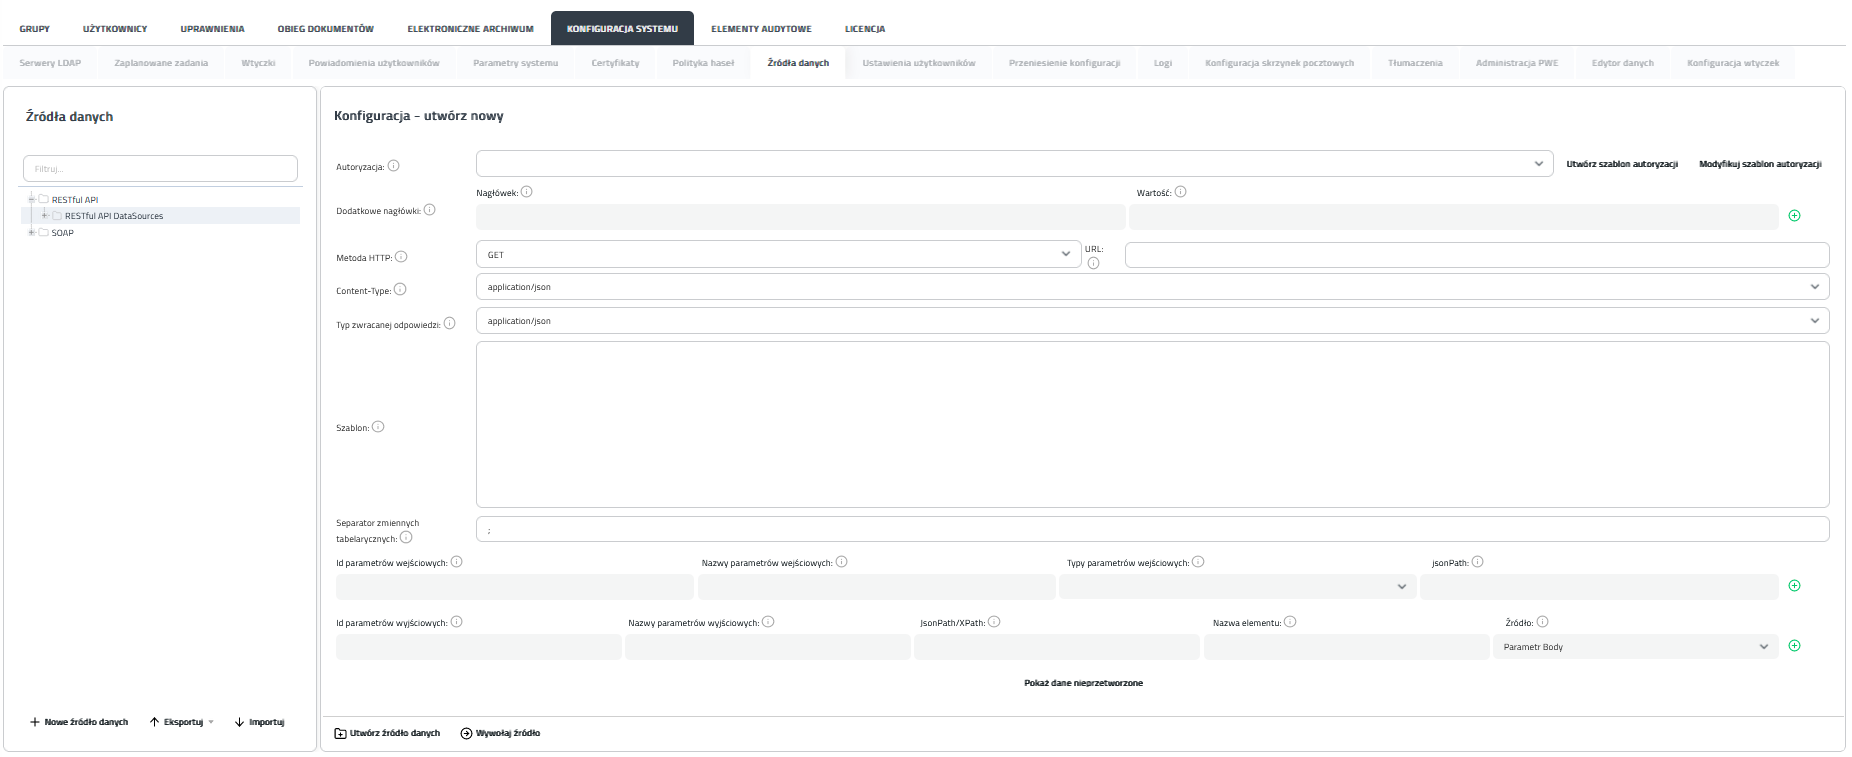Viewport: 1852px width, 757px height.
Task: Focus Separator zmiennych tabelarycznych field
Action: pyautogui.click(x=1152, y=530)
